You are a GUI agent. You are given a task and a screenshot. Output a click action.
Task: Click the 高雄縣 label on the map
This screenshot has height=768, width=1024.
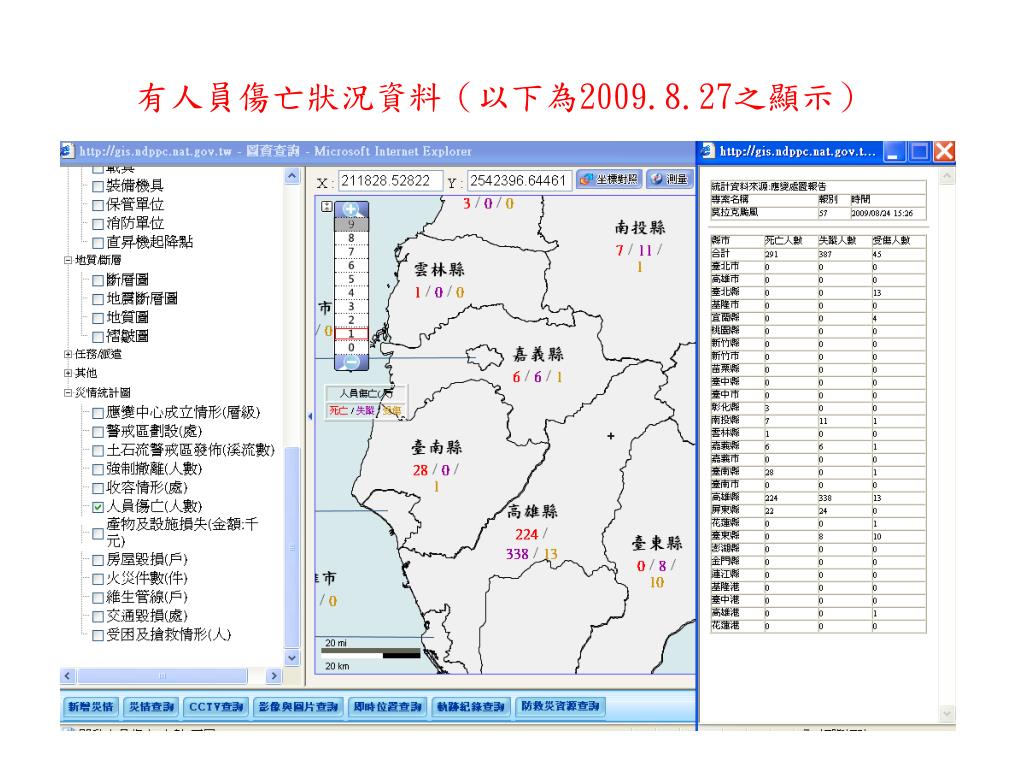(532, 511)
